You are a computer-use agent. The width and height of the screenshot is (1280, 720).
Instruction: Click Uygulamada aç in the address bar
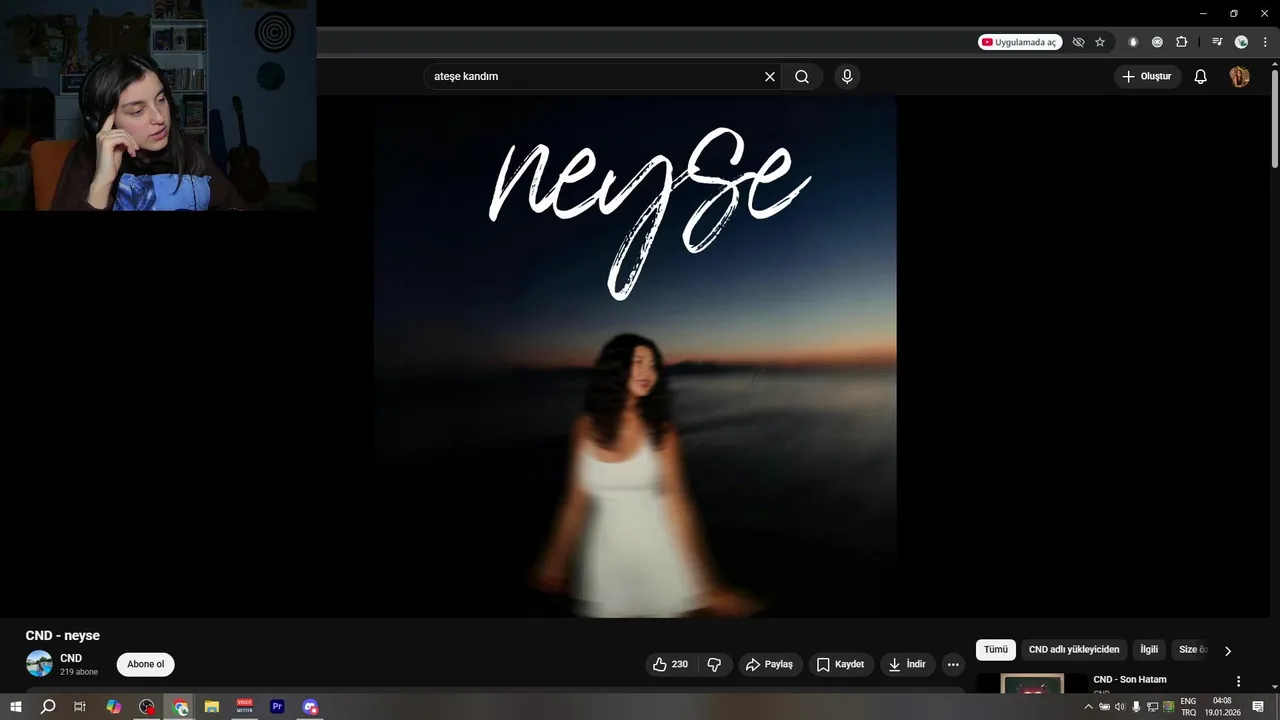(1019, 42)
